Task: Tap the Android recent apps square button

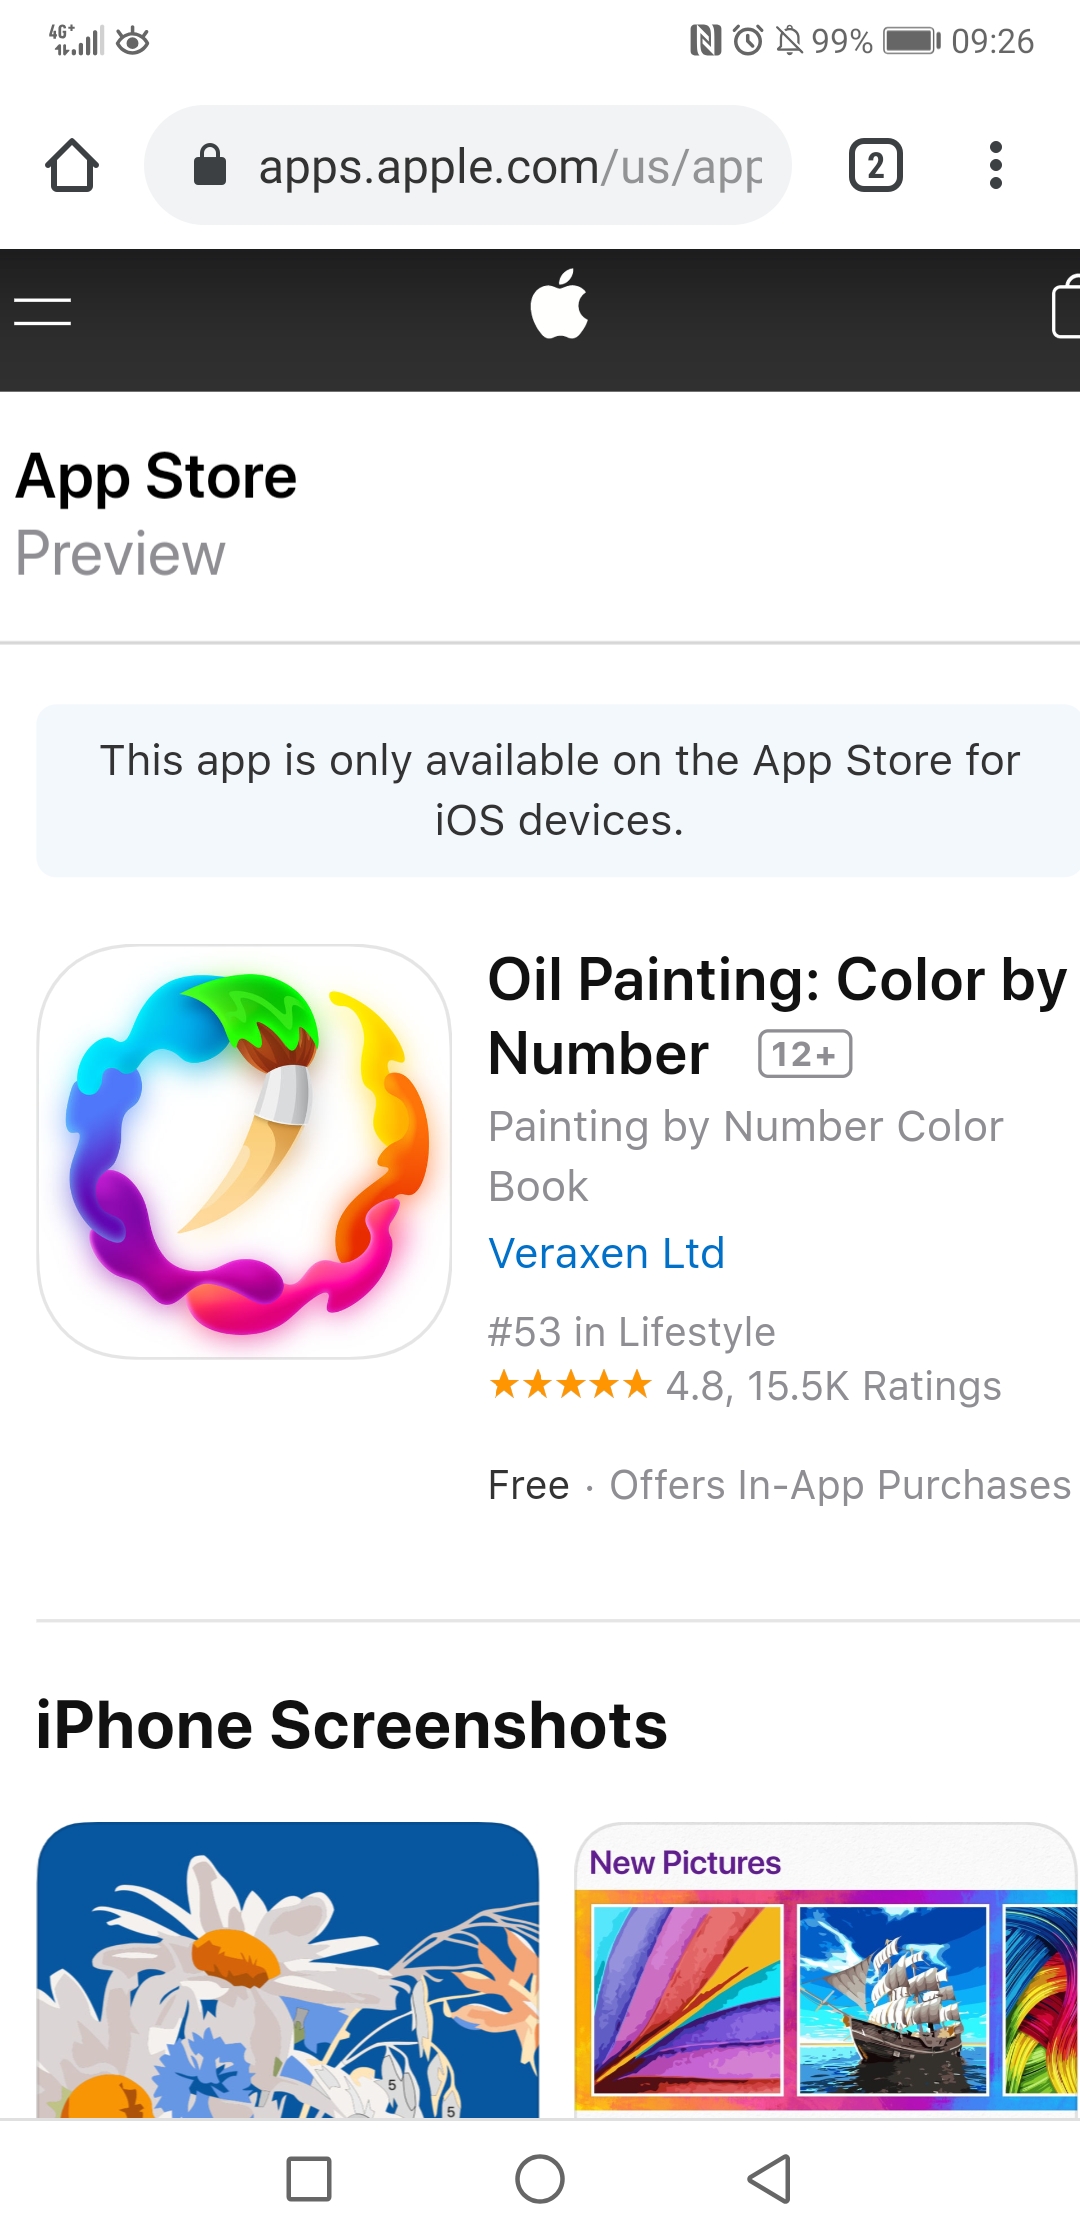Action: [x=309, y=2179]
